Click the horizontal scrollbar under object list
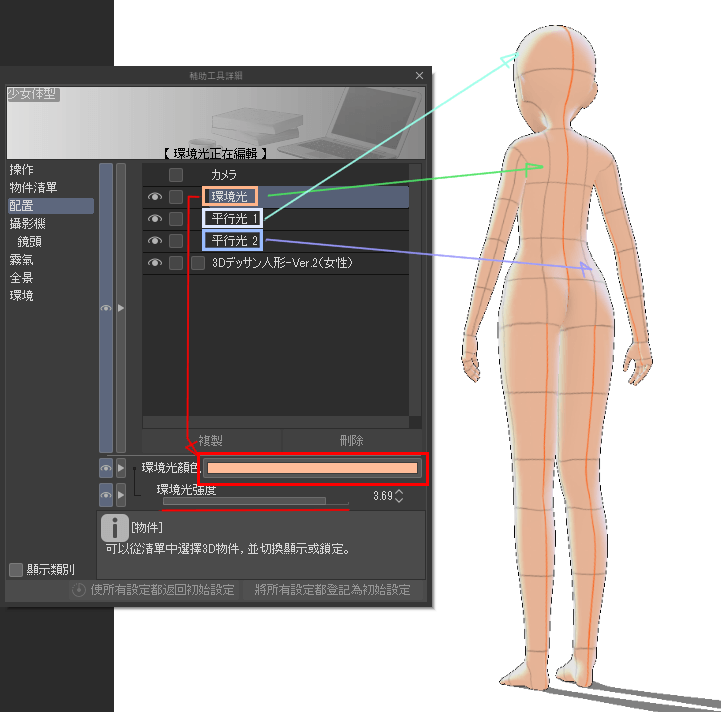Screen dimensions: 721x712 click(x=275, y=422)
